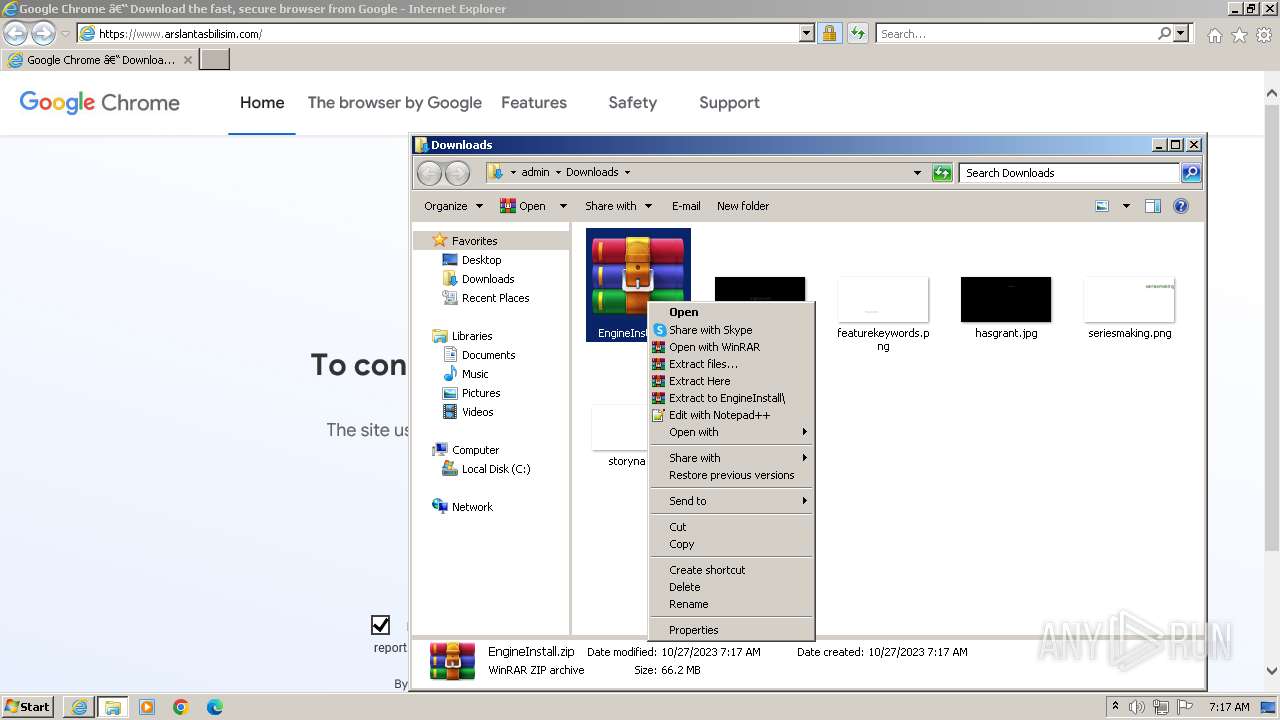The width and height of the screenshot is (1280, 720).
Task: Click the Notepad++ icon in the context menu
Action: click(x=659, y=415)
